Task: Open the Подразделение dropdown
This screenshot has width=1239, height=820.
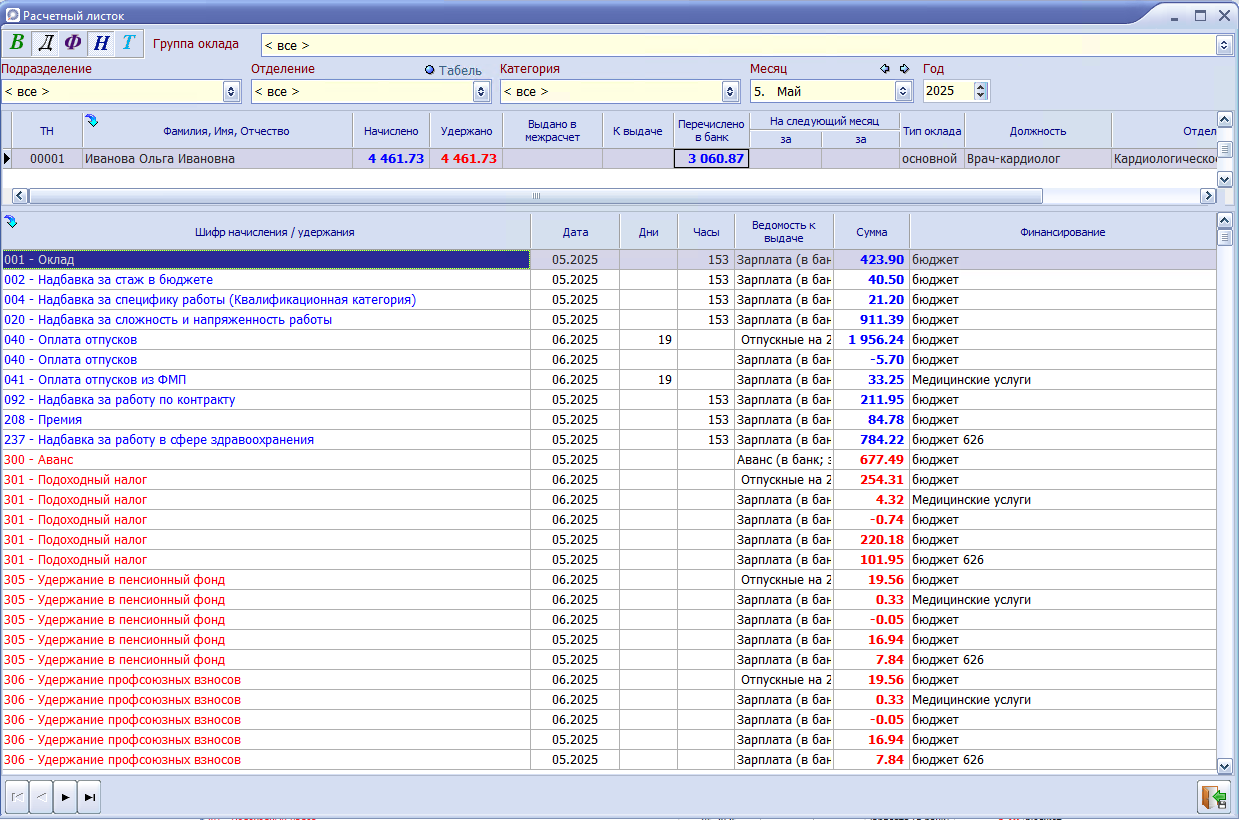Action: (231, 91)
